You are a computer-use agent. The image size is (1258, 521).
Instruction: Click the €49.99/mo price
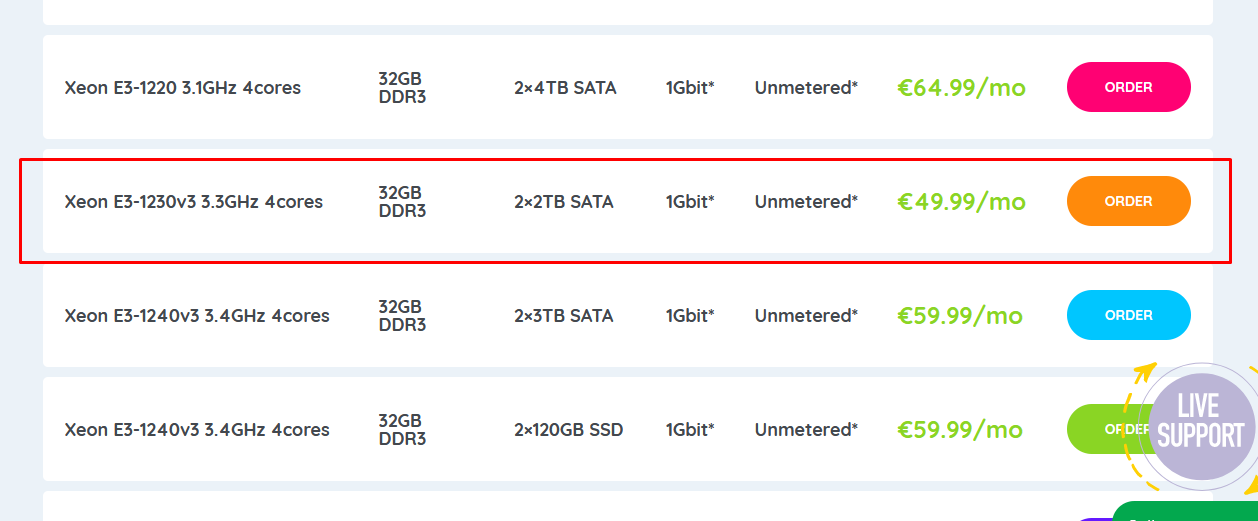point(961,202)
